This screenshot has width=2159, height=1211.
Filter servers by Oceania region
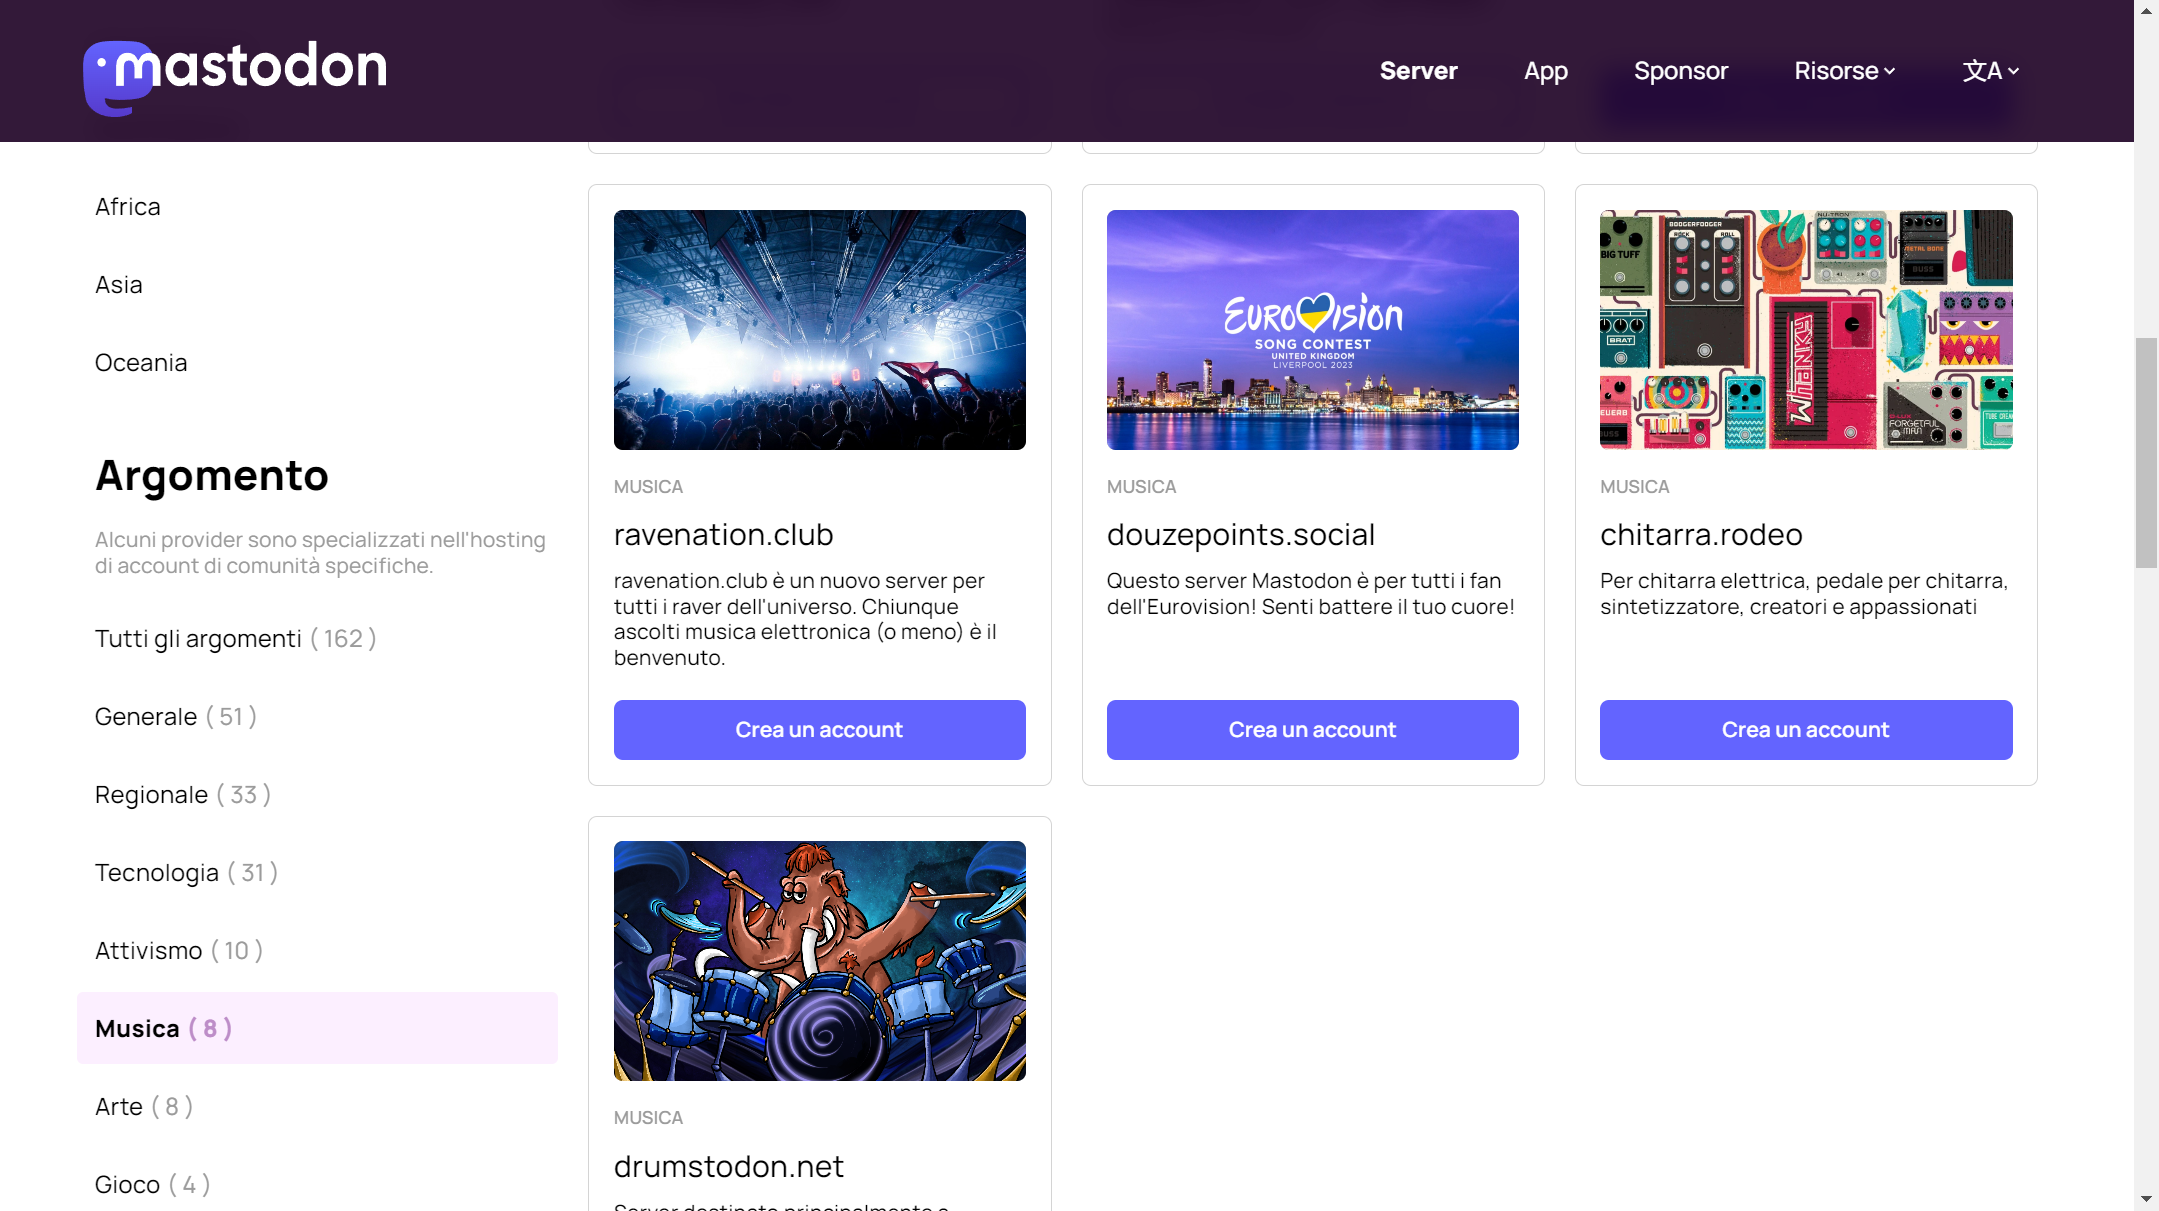pos(141,363)
